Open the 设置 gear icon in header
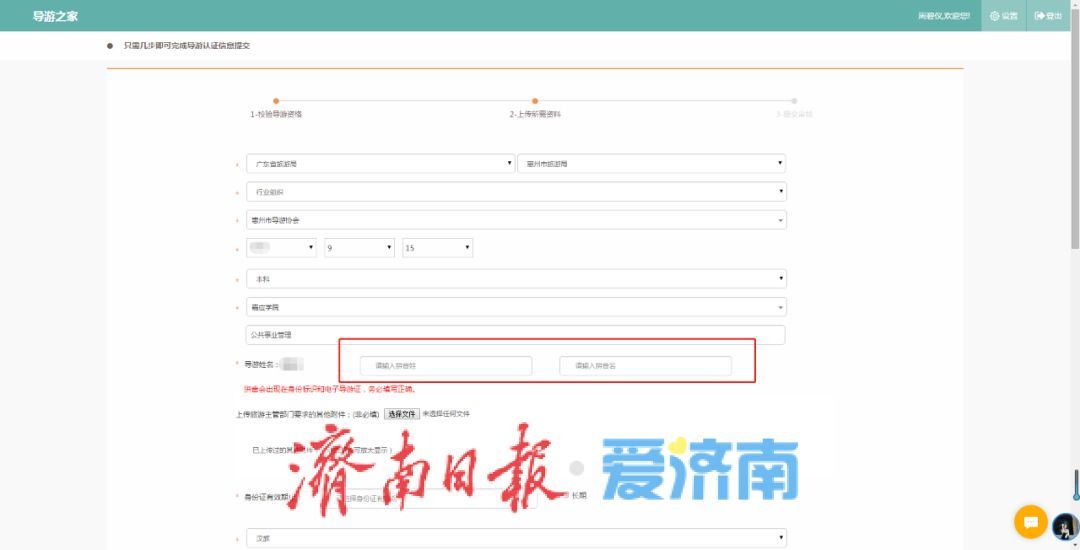Viewport: 1080px width, 550px height. click(995, 16)
